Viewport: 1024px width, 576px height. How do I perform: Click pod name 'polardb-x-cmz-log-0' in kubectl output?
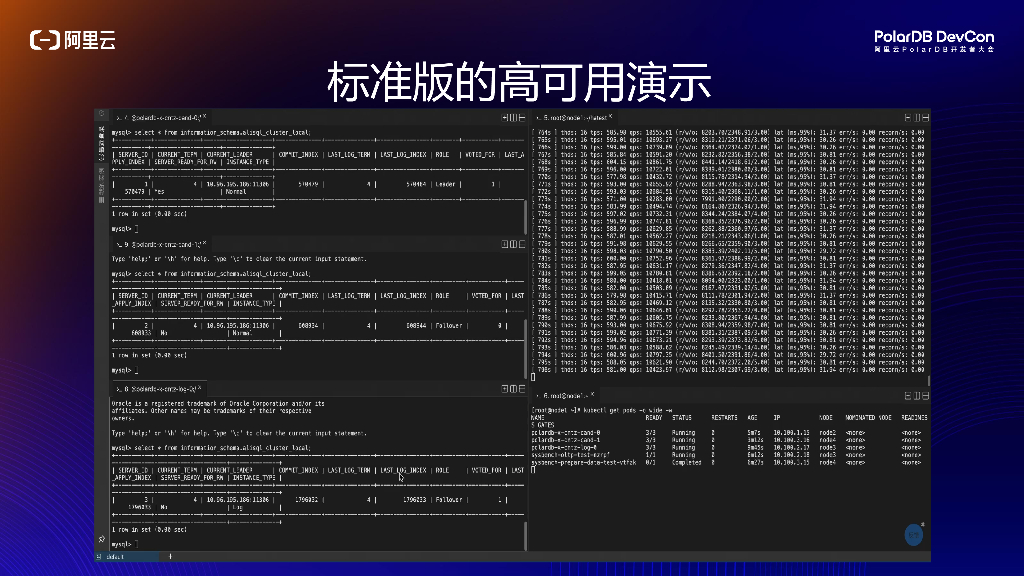click(564, 447)
